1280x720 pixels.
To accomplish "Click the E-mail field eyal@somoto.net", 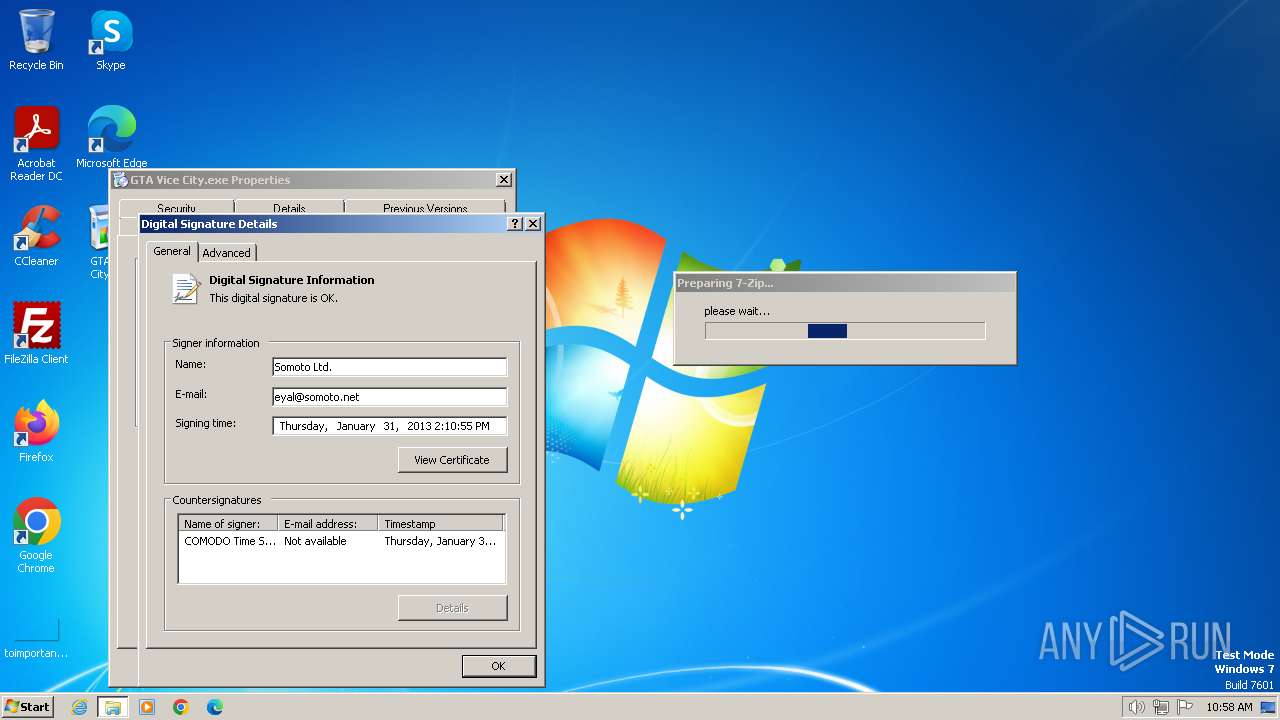I will click(x=389, y=397).
